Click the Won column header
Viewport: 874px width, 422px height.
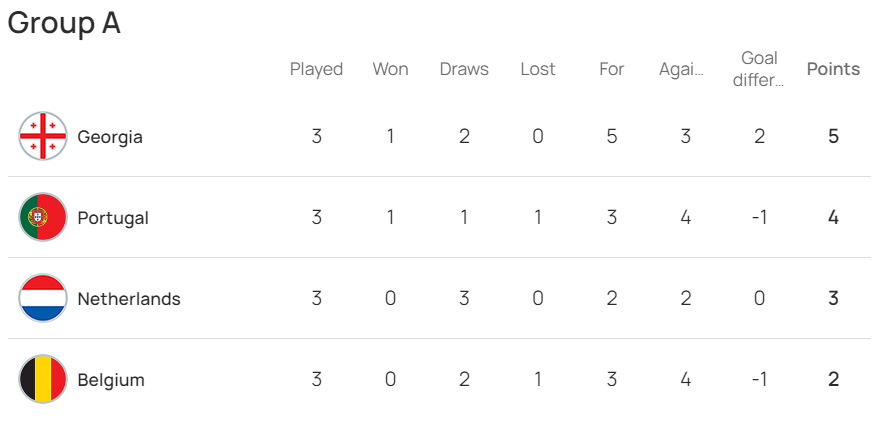click(390, 69)
